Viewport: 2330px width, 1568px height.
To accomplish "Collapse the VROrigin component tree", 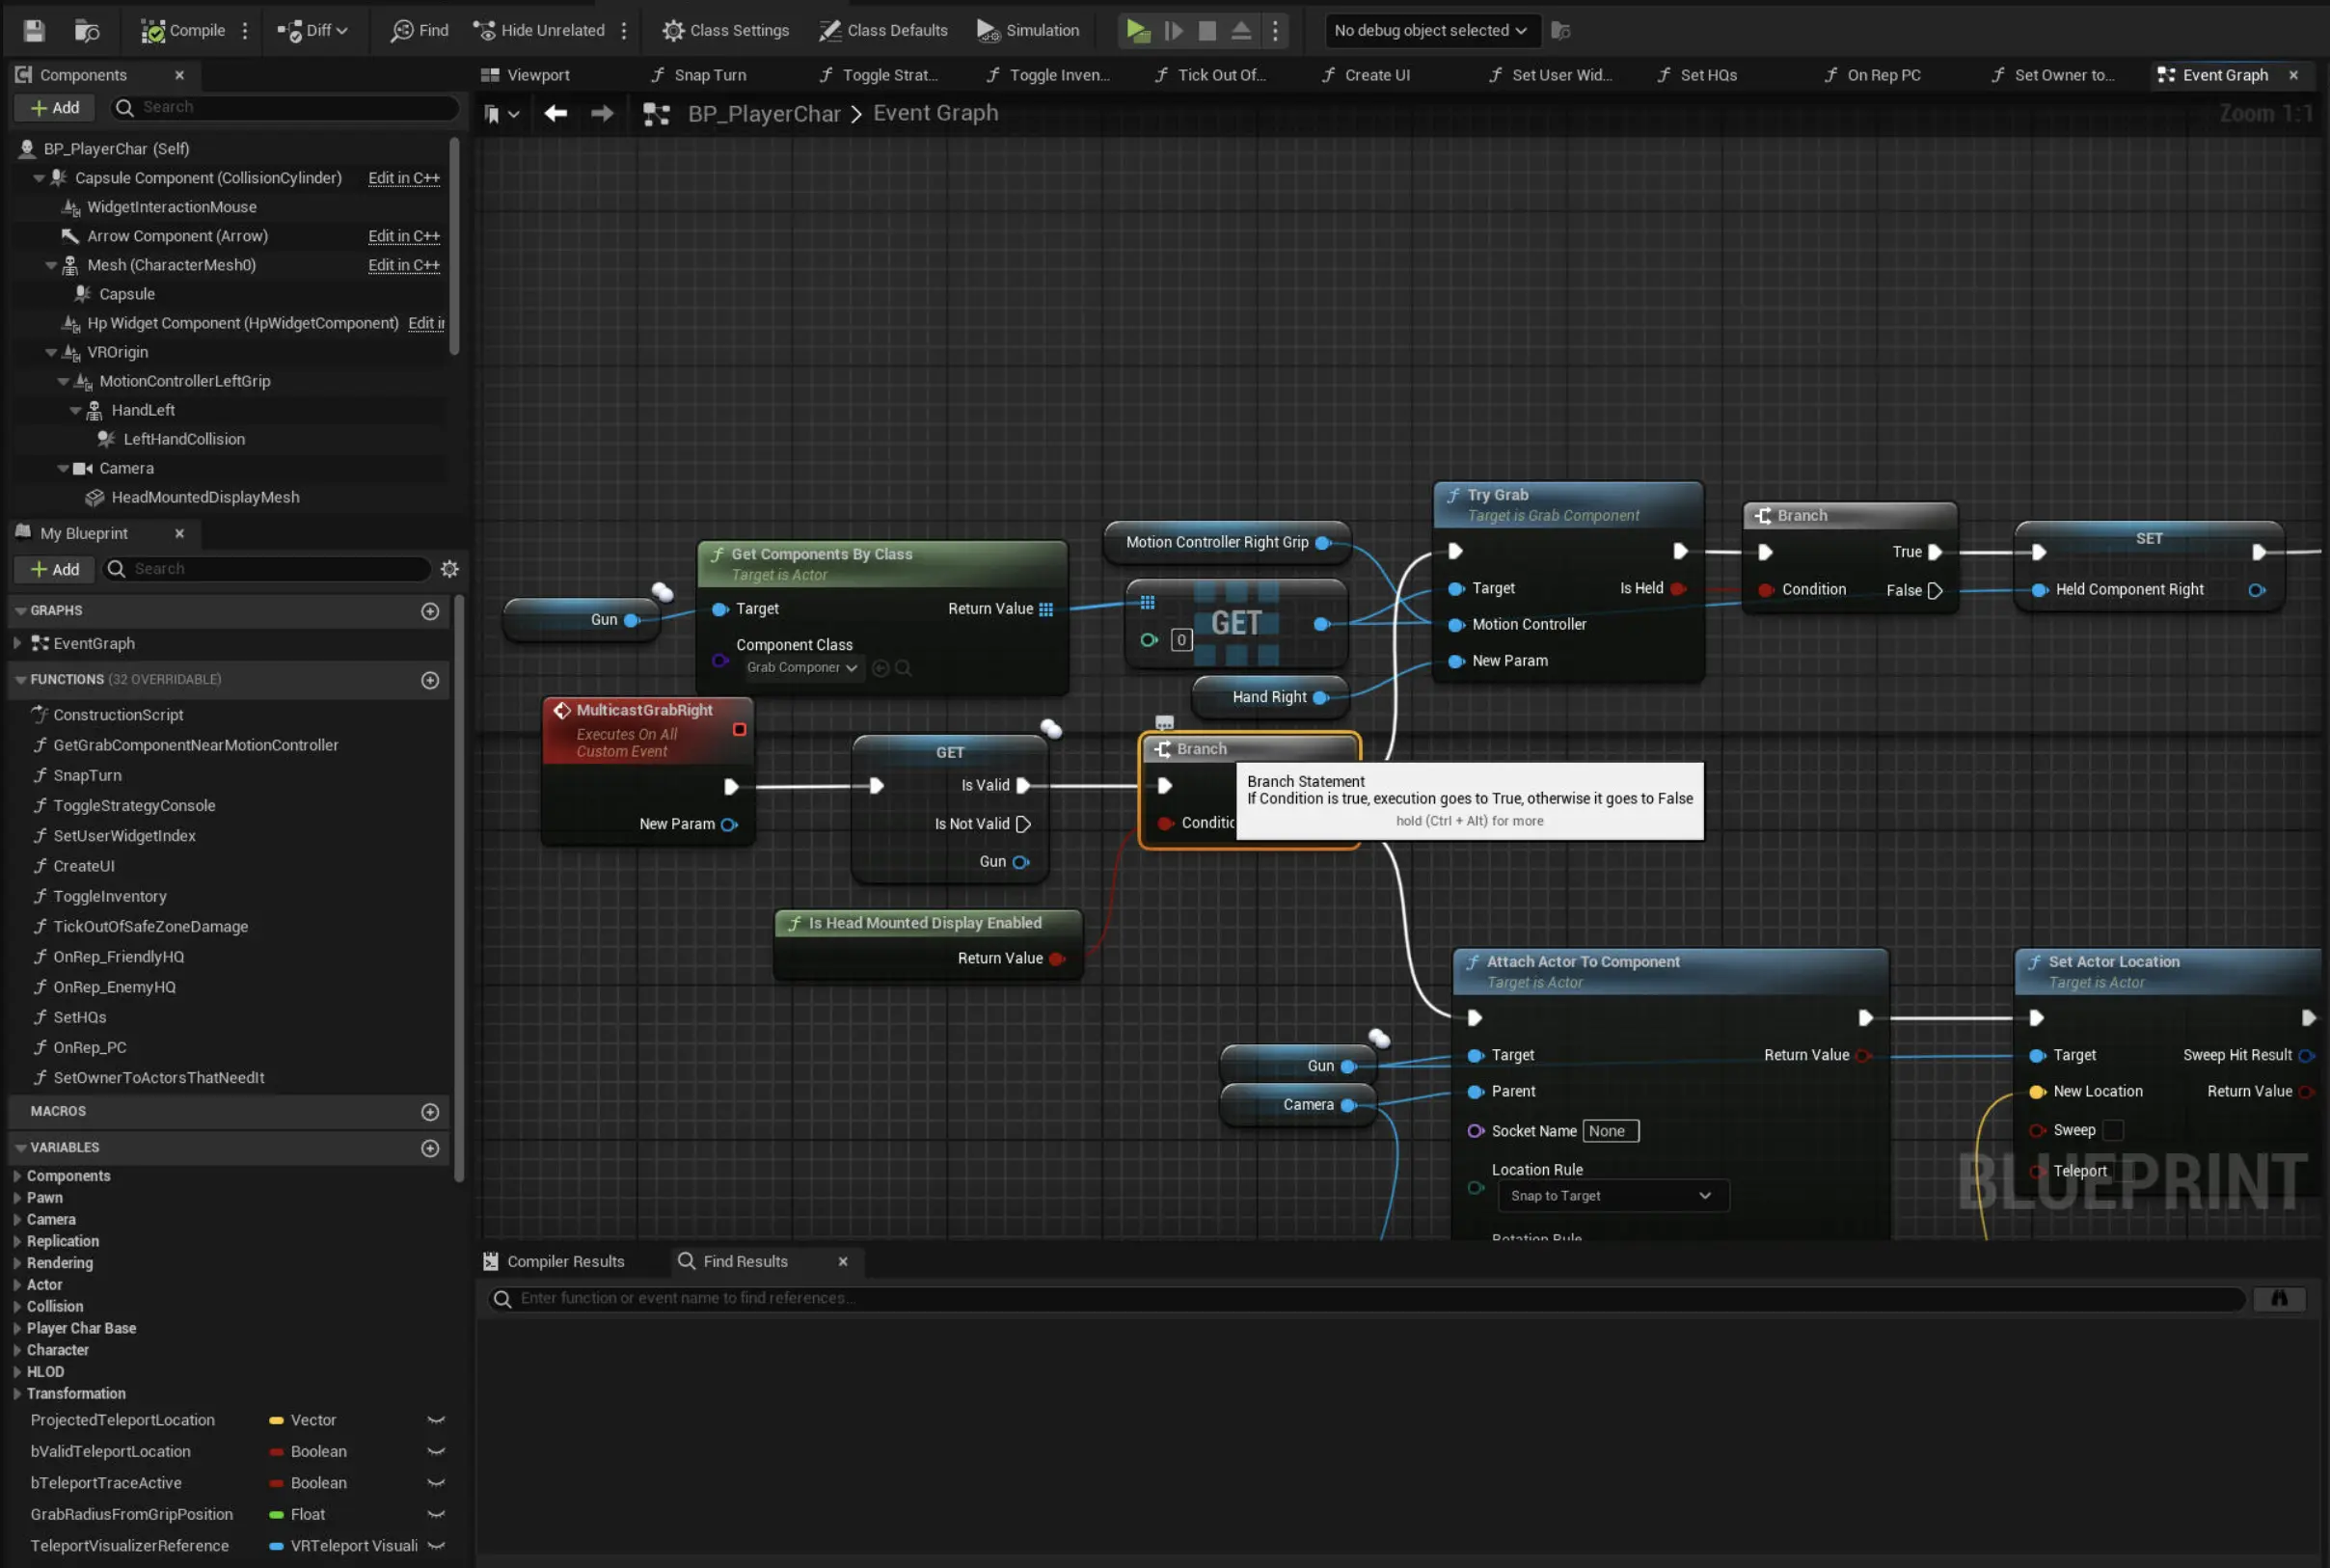I will pos(51,353).
